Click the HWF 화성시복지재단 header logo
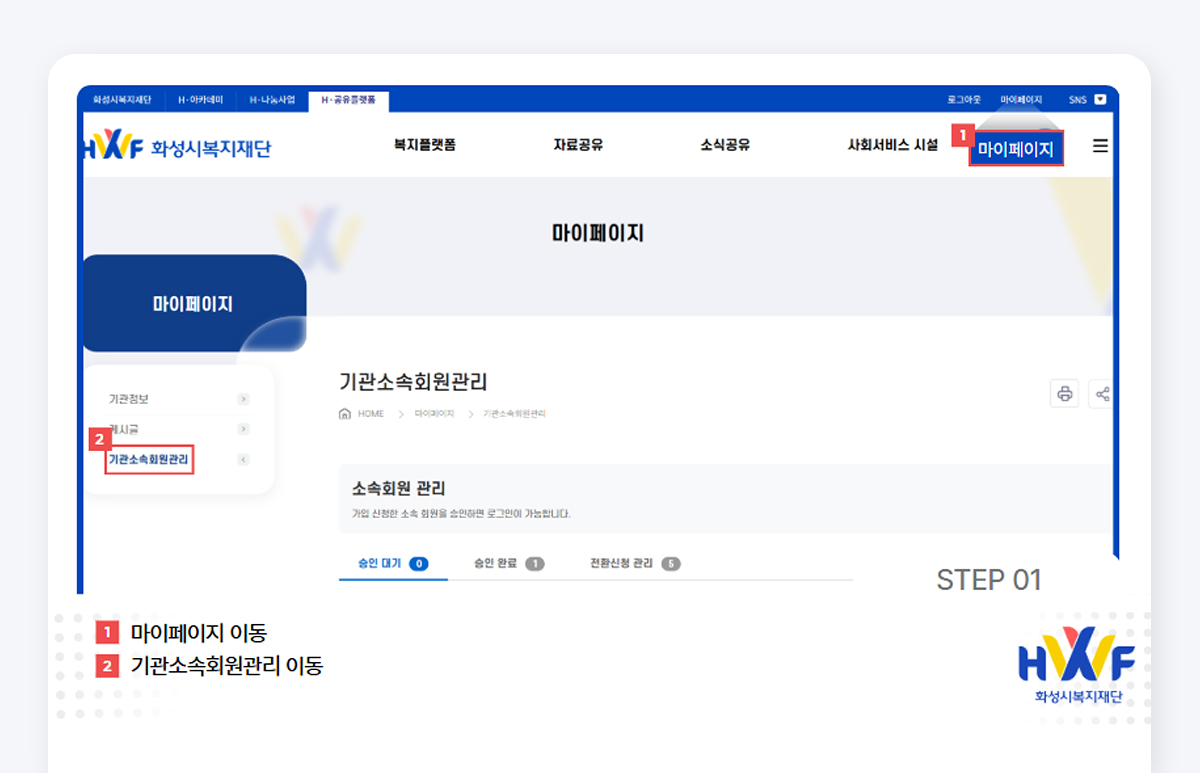Screen dimensions: 1200x773 178,145
